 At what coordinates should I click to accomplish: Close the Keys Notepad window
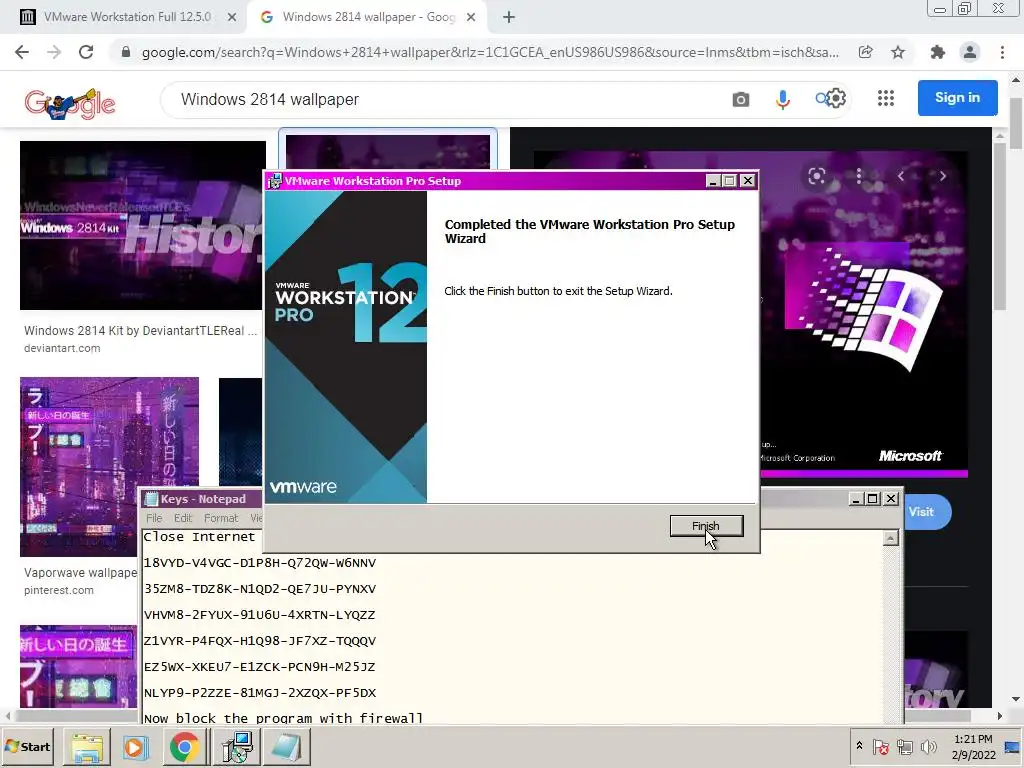coord(891,499)
